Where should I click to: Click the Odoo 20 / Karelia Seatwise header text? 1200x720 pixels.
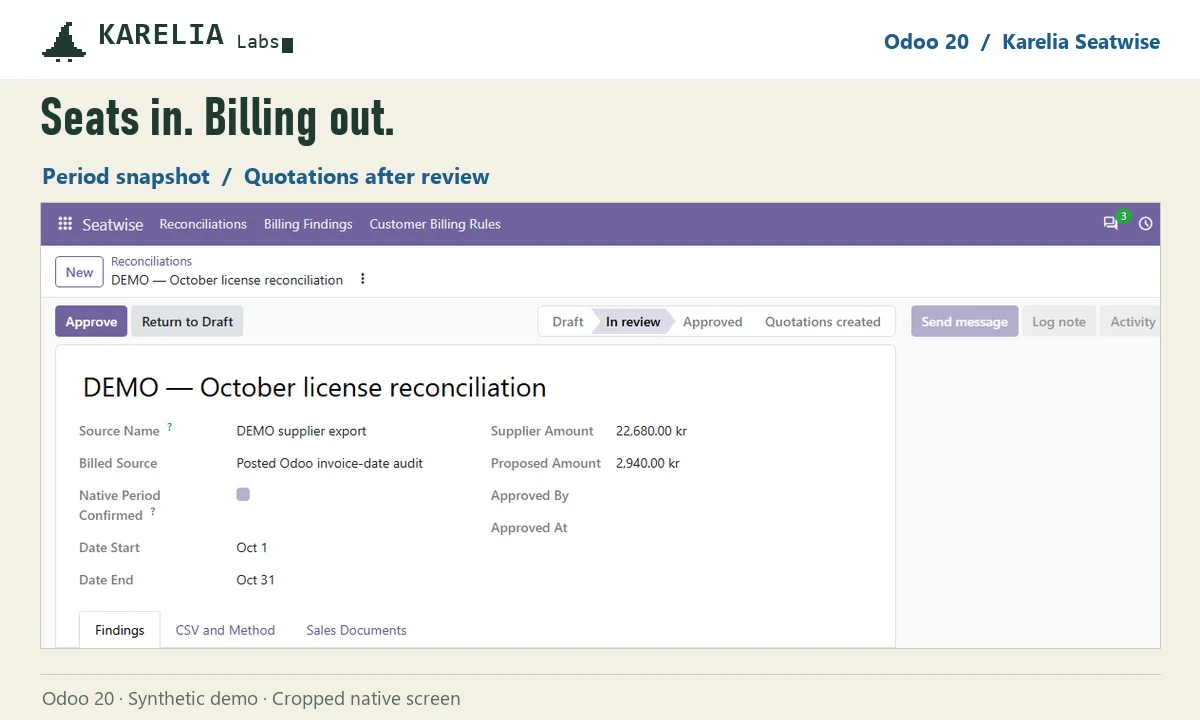(x=1022, y=42)
